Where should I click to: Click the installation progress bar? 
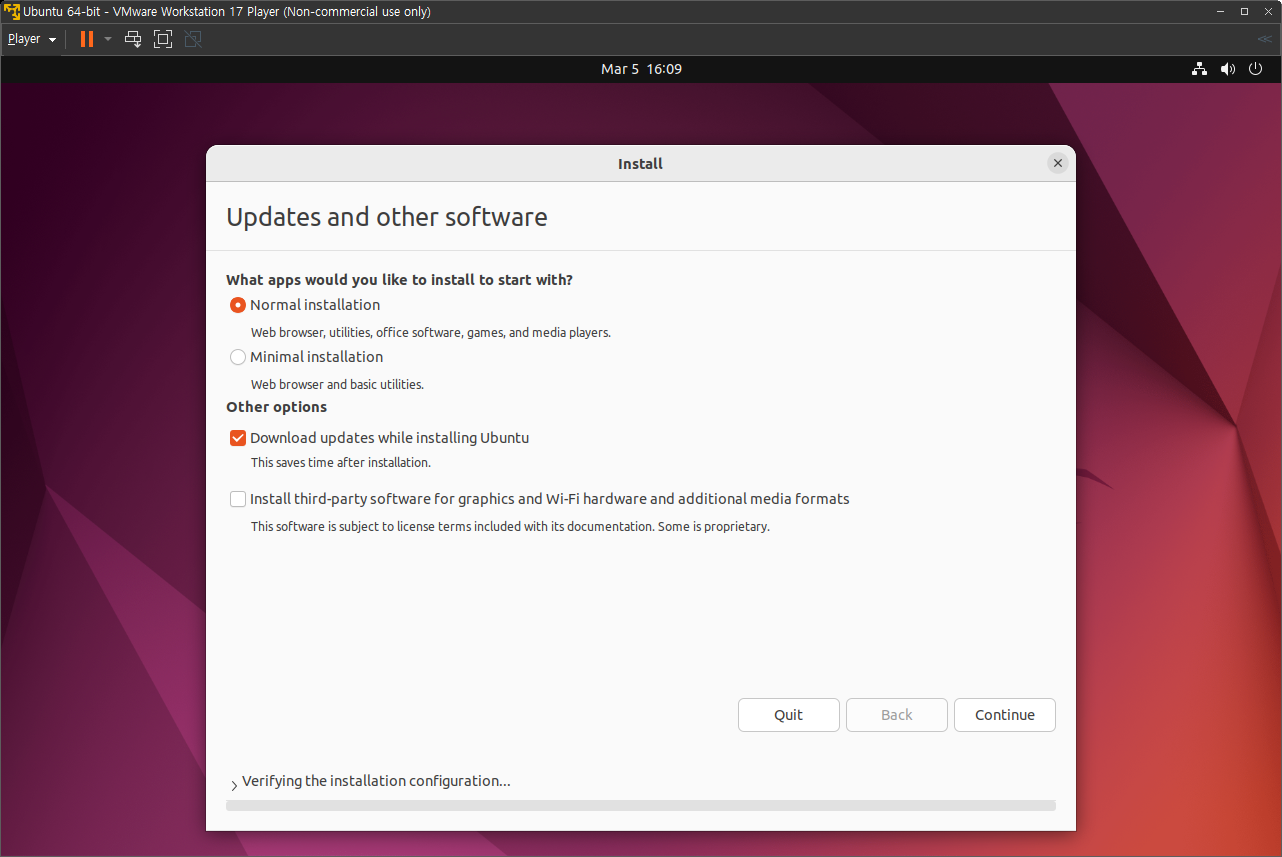tap(641, 805)
